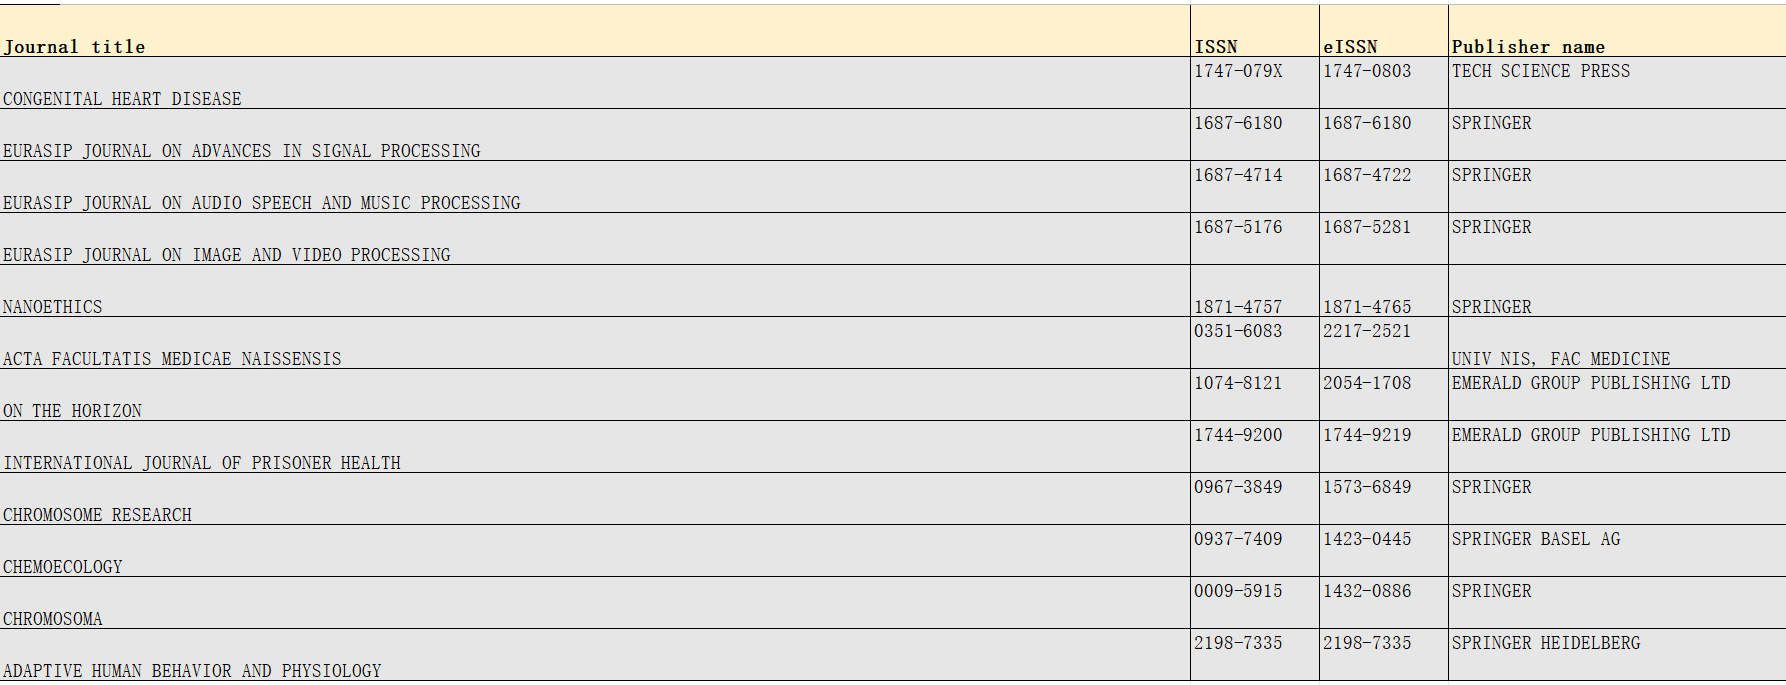Screen dimensions: 1786x685
Task: Select eISSN cell 1744-9219
Action: point(1384,447)
